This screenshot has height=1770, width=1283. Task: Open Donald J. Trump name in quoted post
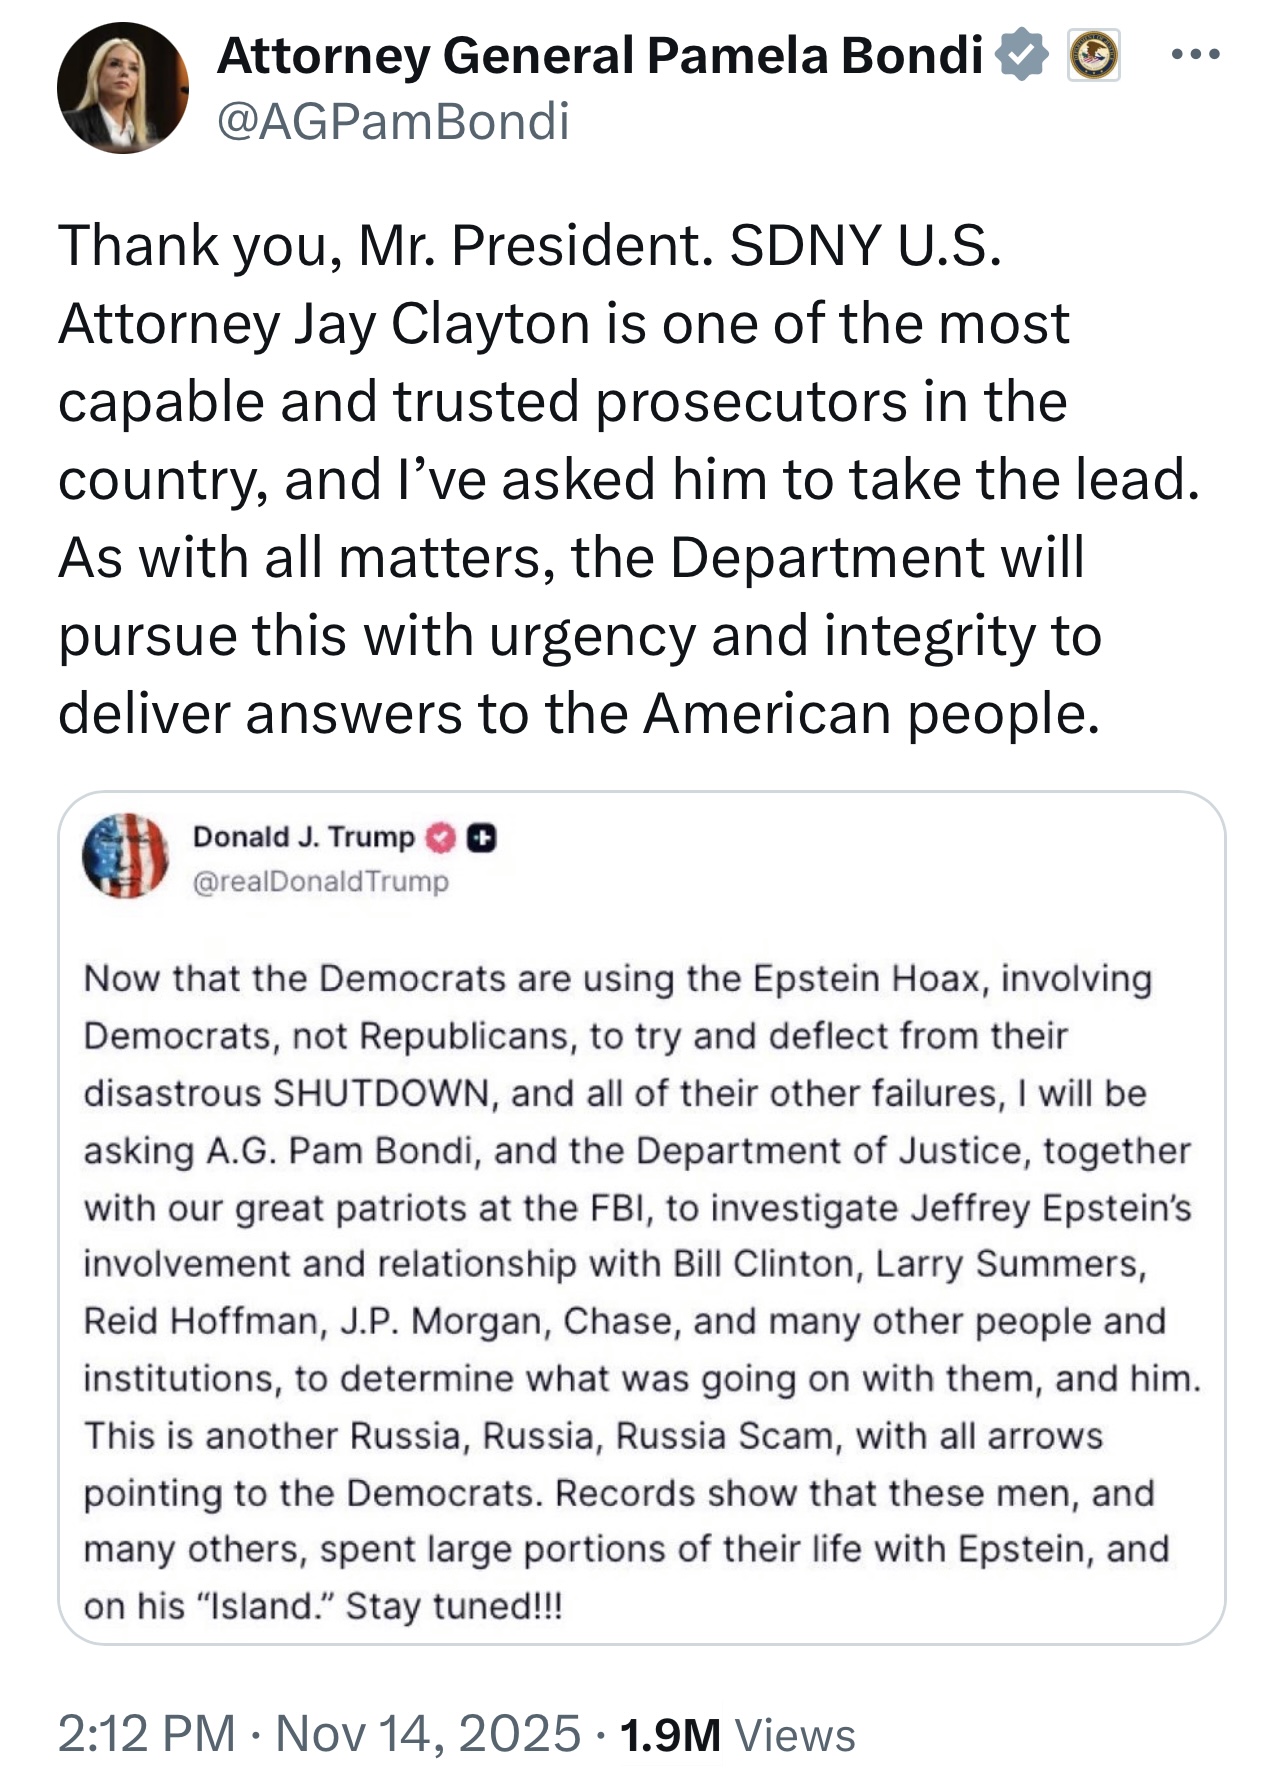tap(303, 837)
